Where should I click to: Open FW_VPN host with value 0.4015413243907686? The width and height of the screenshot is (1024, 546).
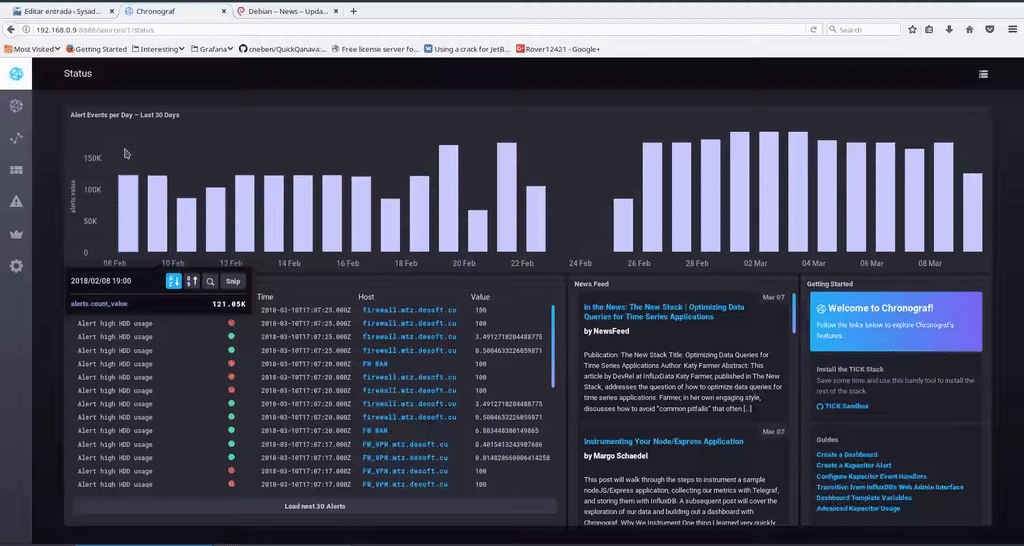pyautogui.click(x=405, y=444)
